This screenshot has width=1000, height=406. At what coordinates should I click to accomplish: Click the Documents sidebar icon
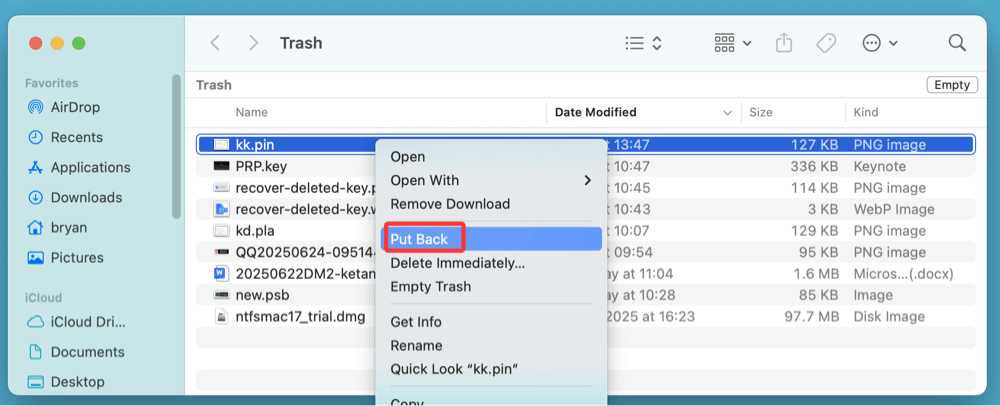click(36, 352)
